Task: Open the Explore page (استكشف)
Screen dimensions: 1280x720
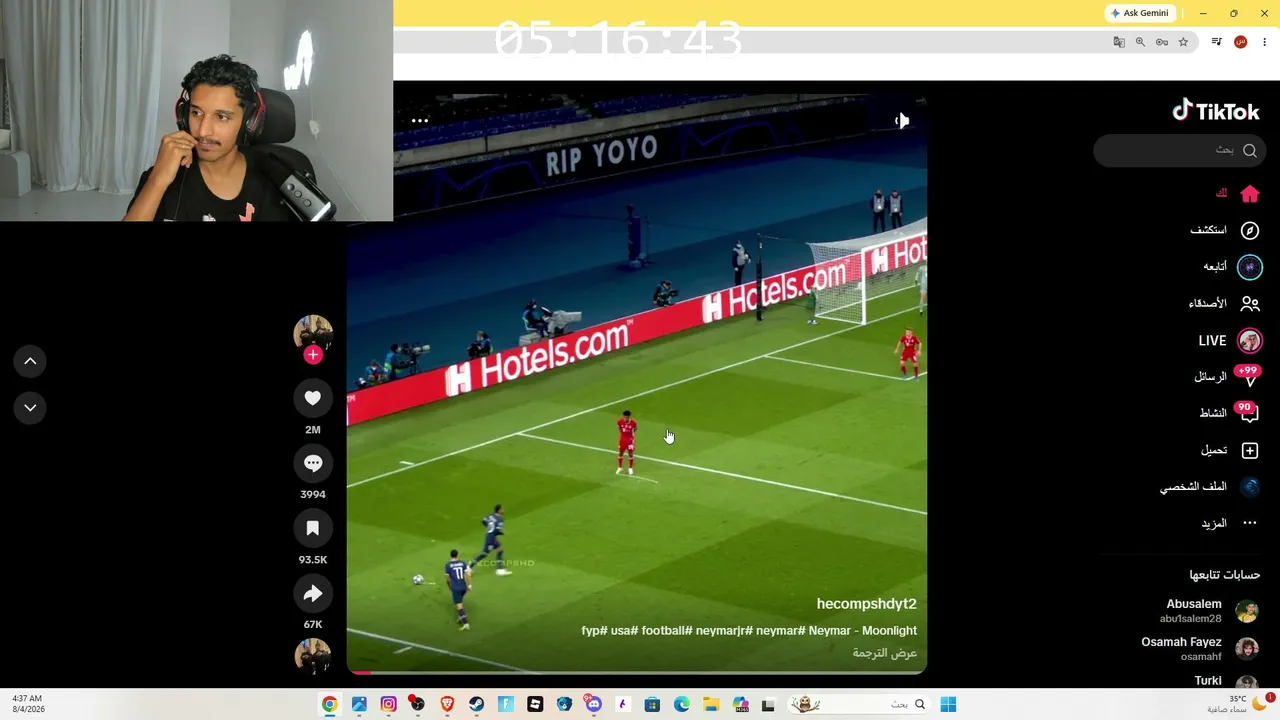Action: tap(1224, 231)
